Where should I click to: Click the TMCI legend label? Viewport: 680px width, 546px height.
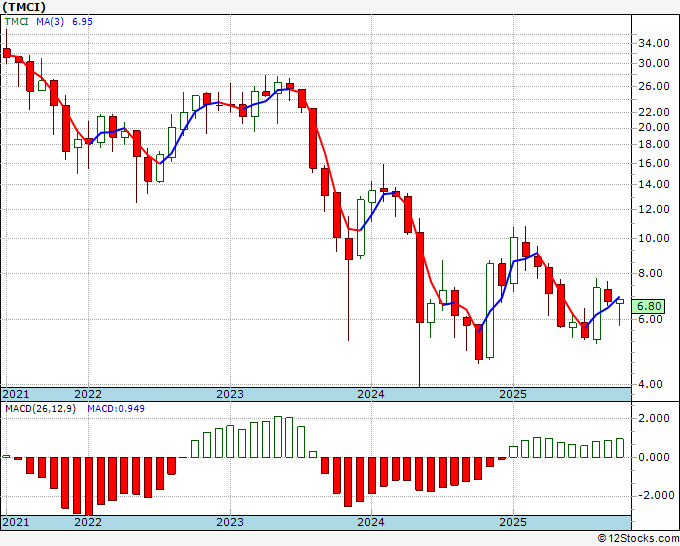coord(16,22)
